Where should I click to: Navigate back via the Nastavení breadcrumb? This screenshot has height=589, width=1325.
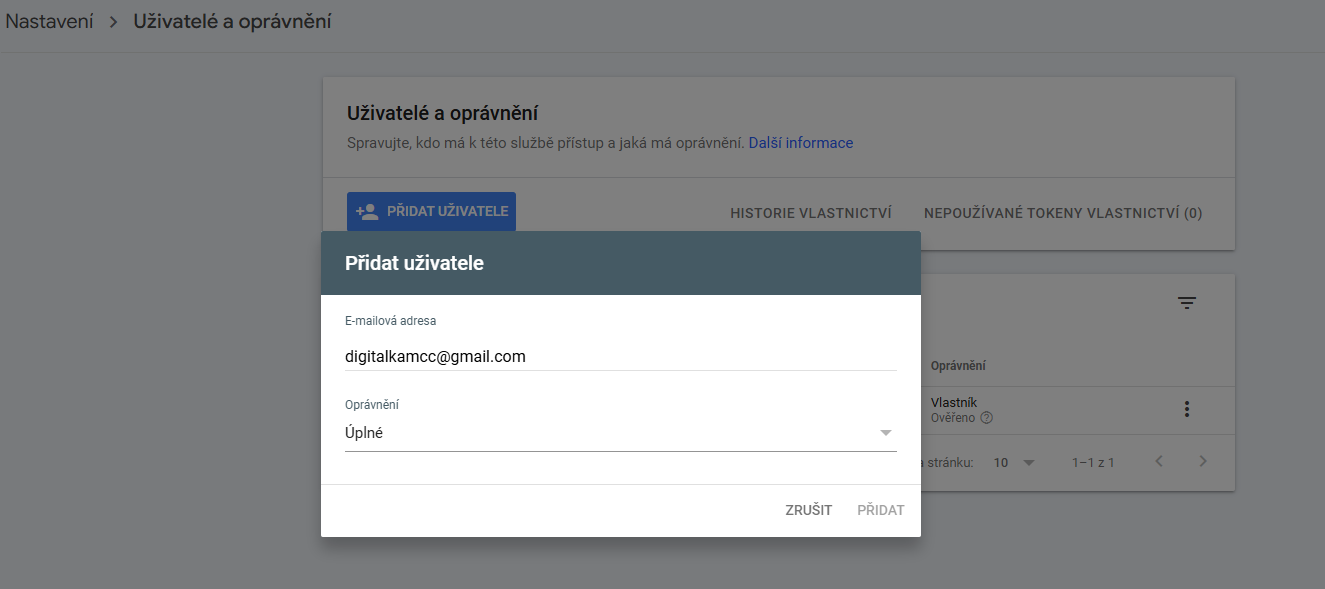tap(49, 19)
